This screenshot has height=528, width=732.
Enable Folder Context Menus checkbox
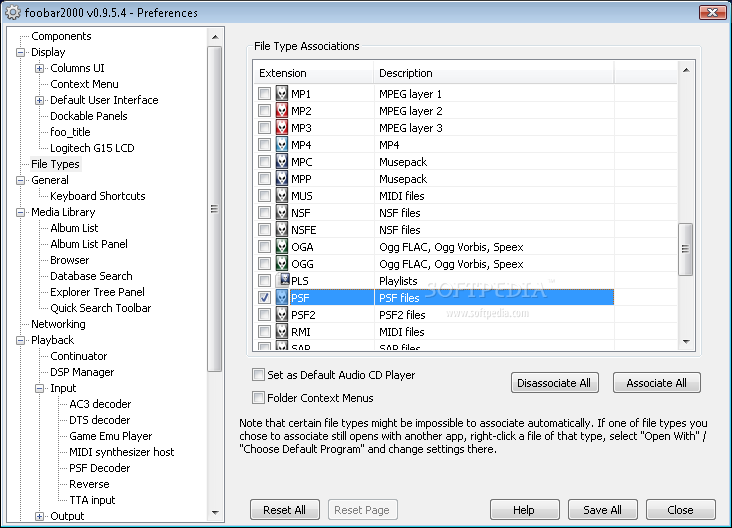point(258,397)
